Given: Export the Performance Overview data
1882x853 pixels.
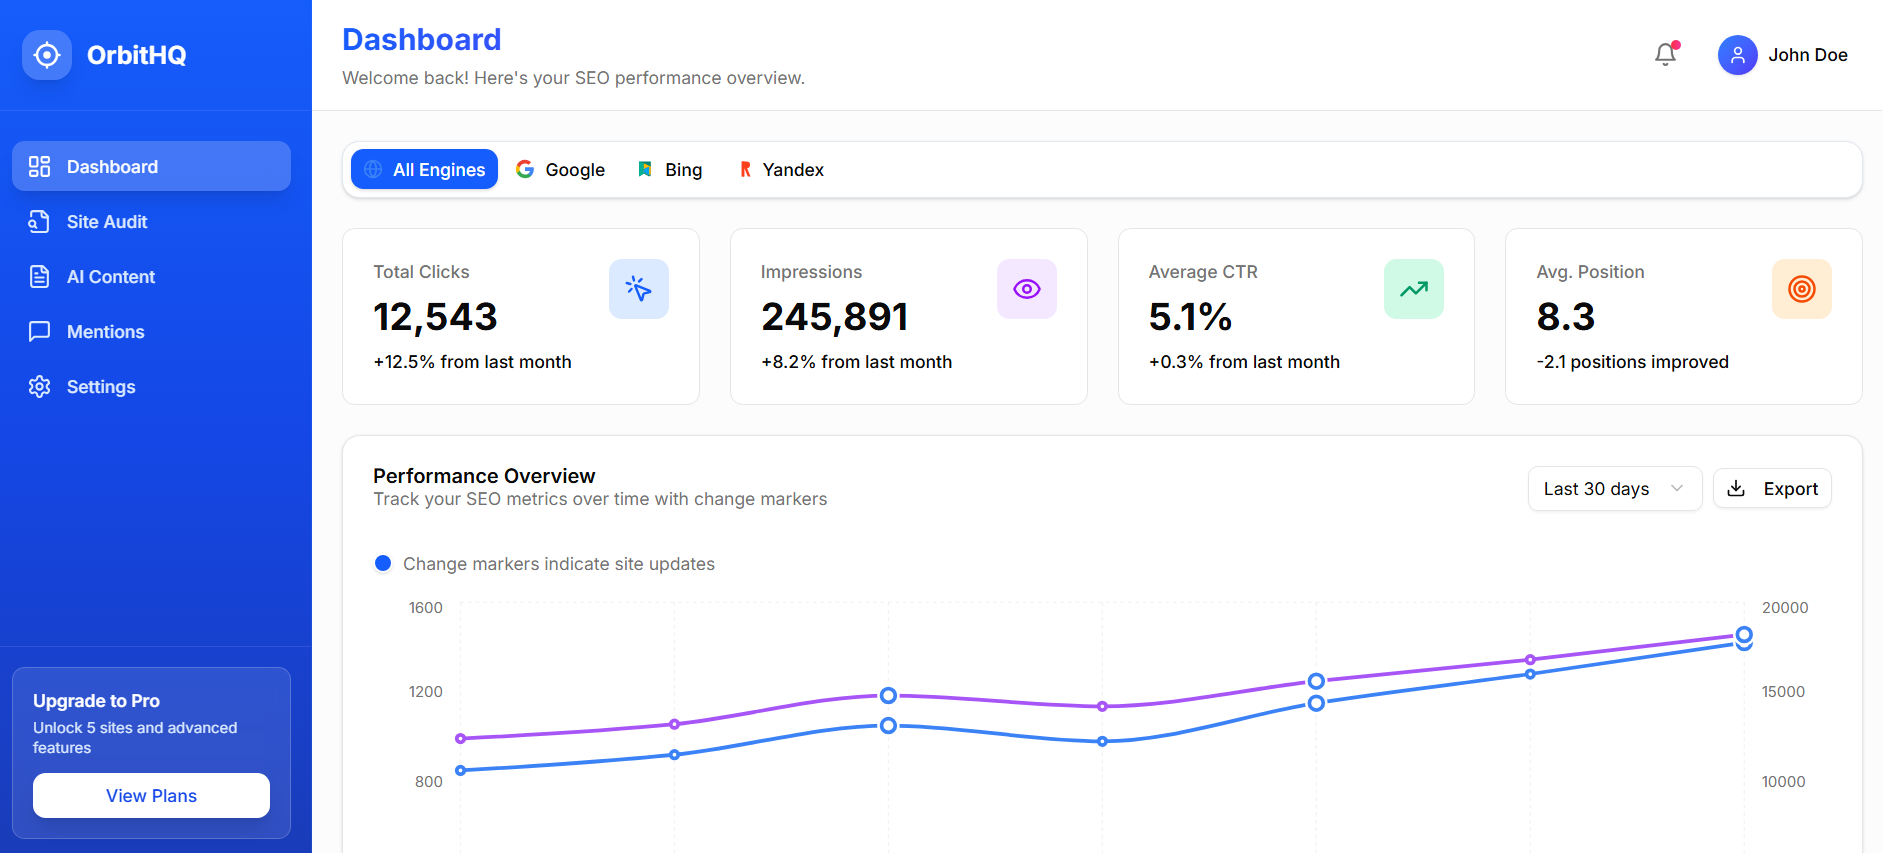Looking at the screenshot, I should point(1771,489).
